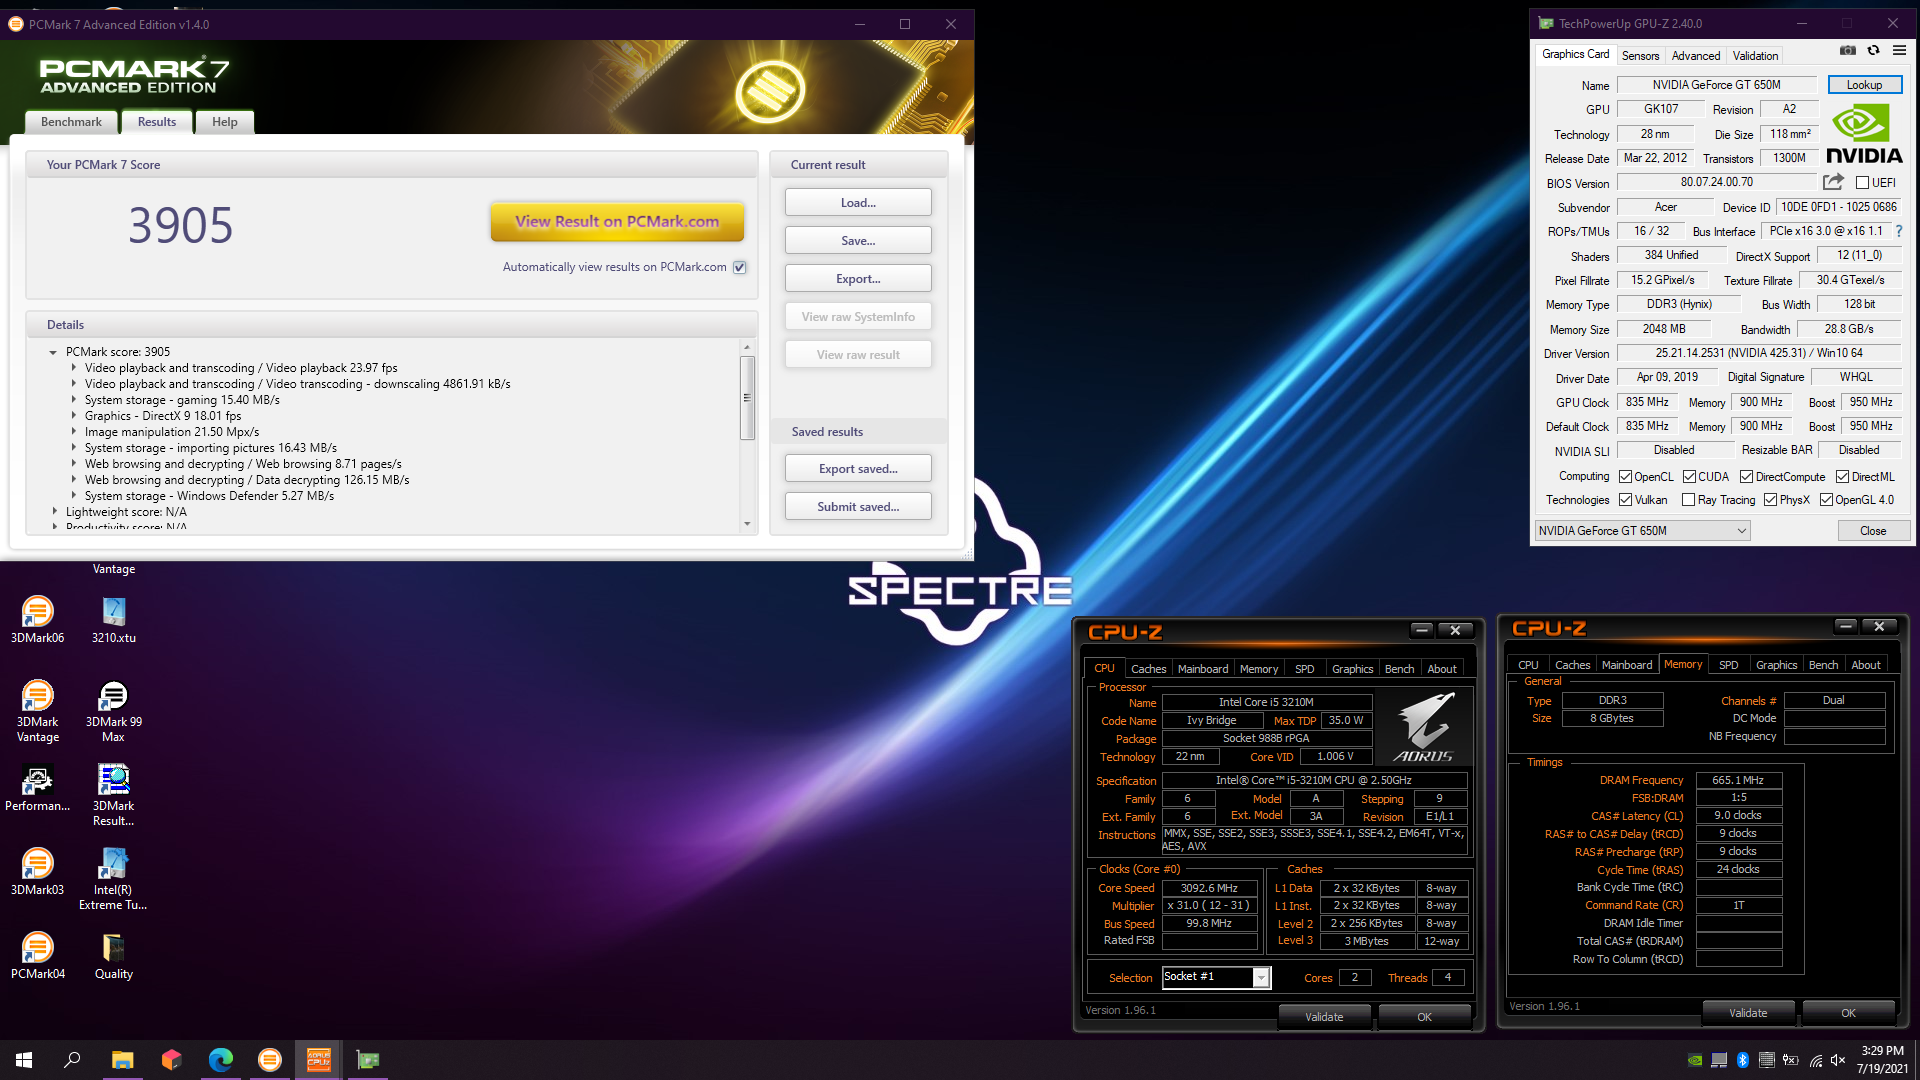The image size is (1920, 1080).
Task: Expand Image manipulation item
Action: click(x=73, y=432)
